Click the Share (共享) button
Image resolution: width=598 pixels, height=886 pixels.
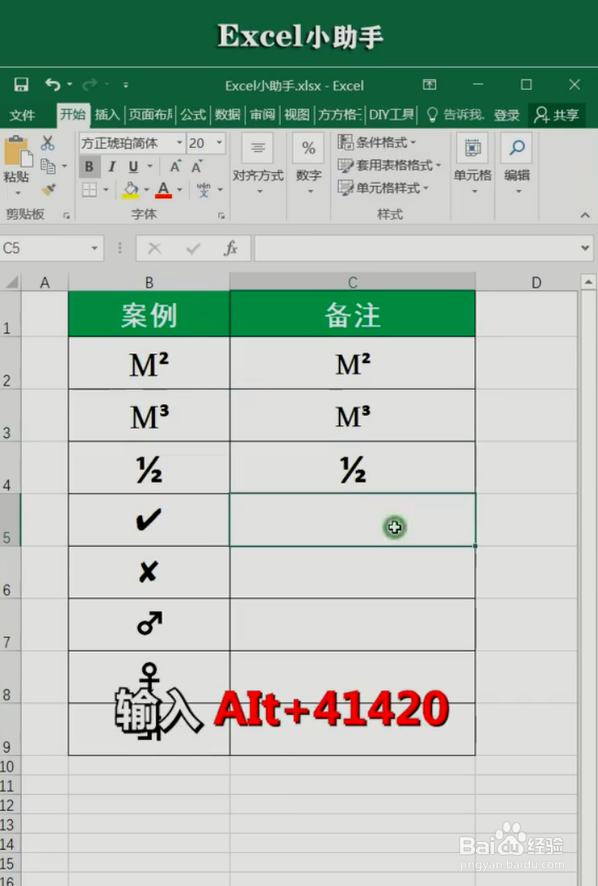(557, 115)
